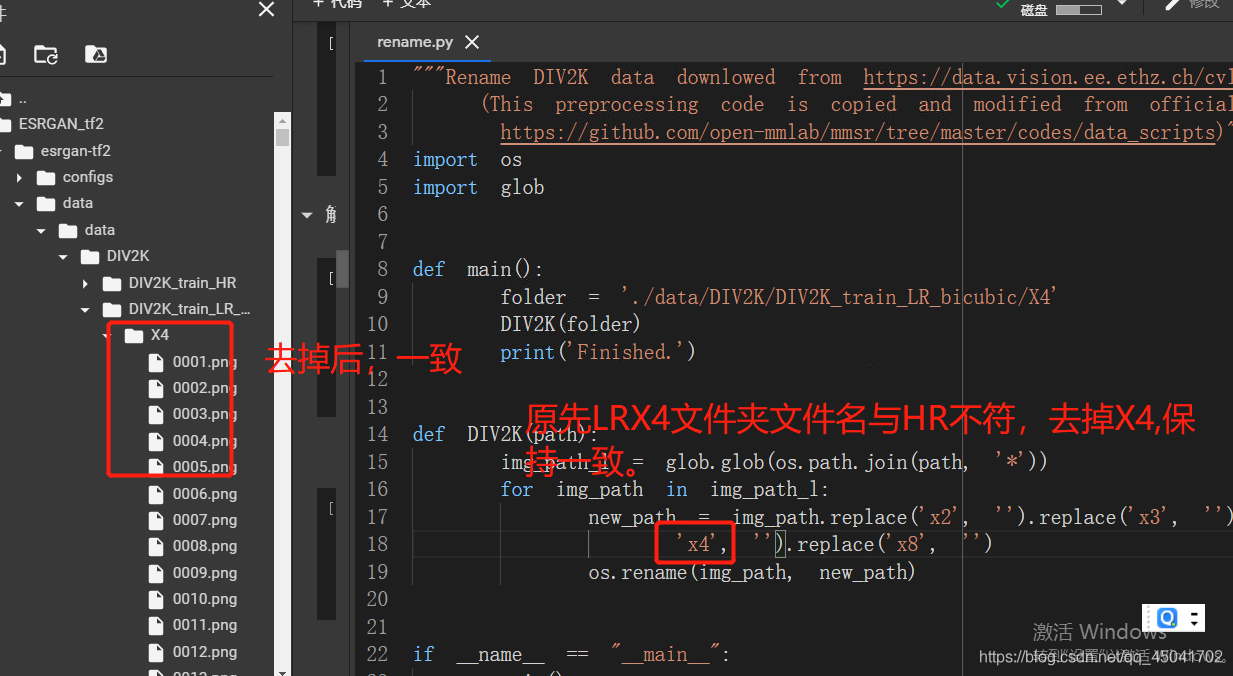
Task: Open the data.vision.ee.ethz.ch link on line 1
Action: (1047, 78)
